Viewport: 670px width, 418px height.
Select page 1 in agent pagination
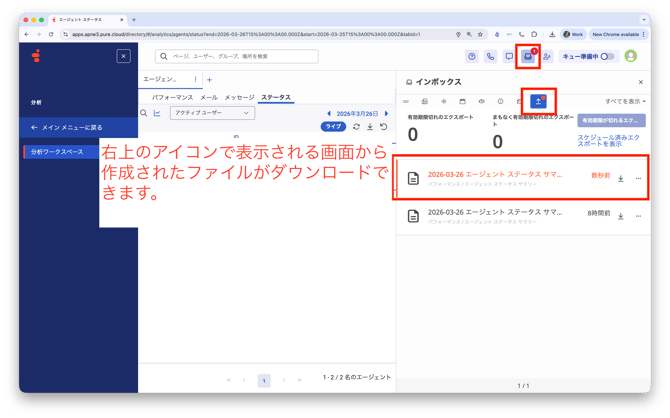pos(264,380)
